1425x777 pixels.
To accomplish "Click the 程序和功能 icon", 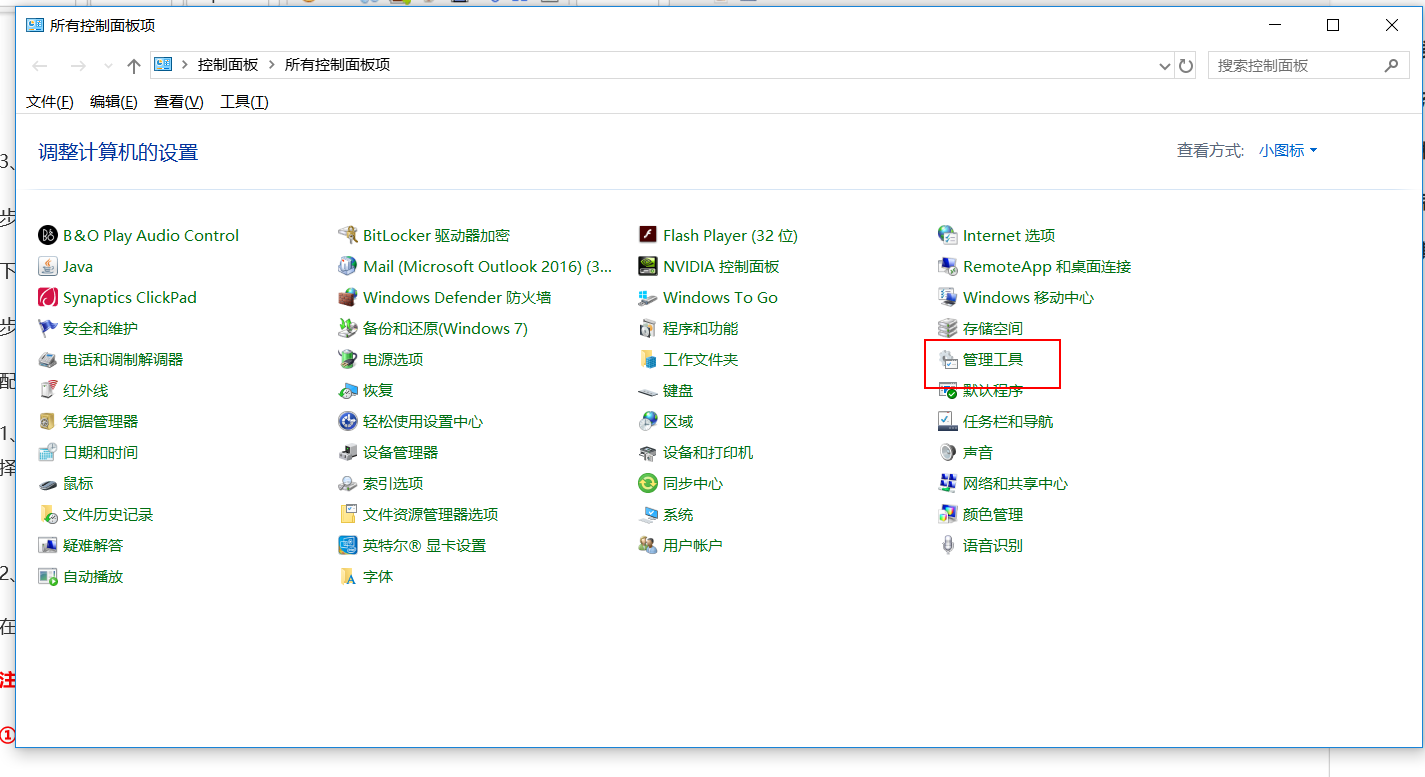I will 647,329.
